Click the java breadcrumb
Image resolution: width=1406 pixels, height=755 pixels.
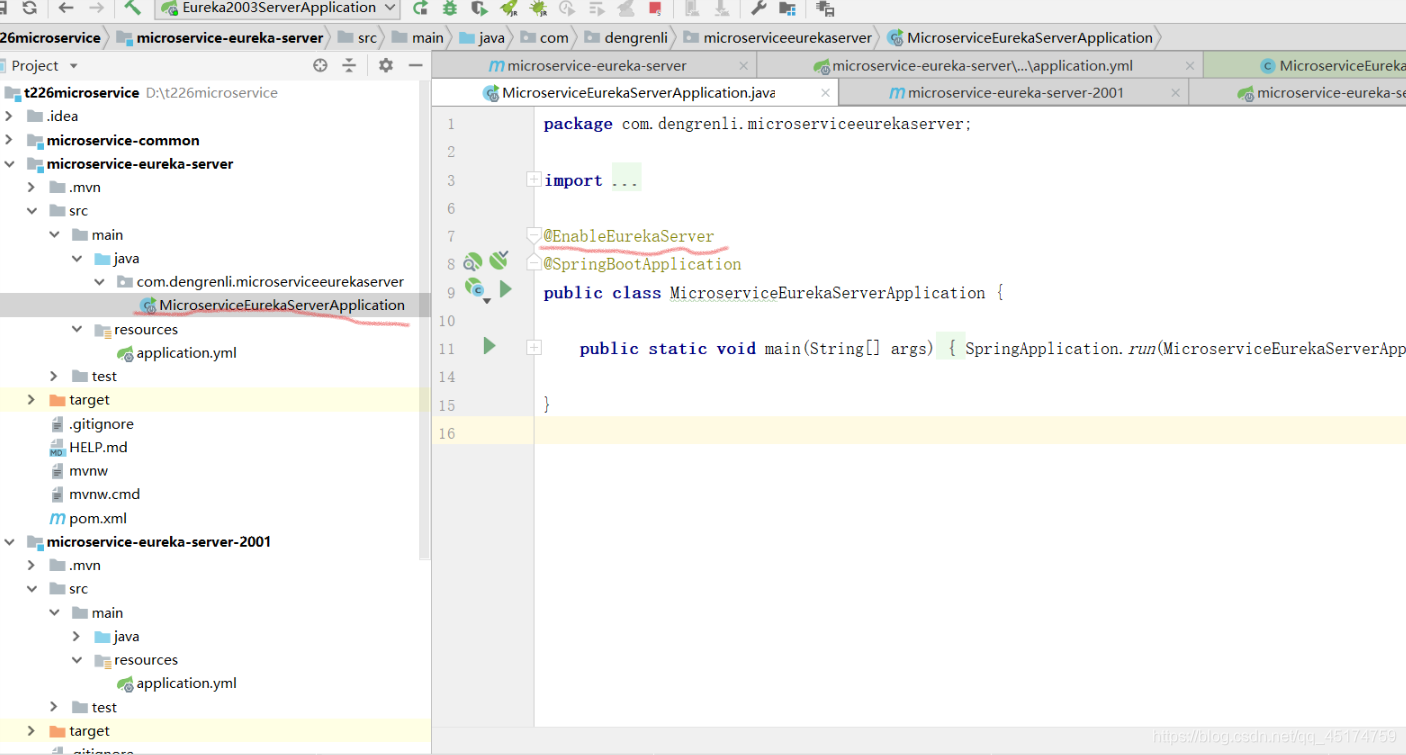[x=482, y=38]
